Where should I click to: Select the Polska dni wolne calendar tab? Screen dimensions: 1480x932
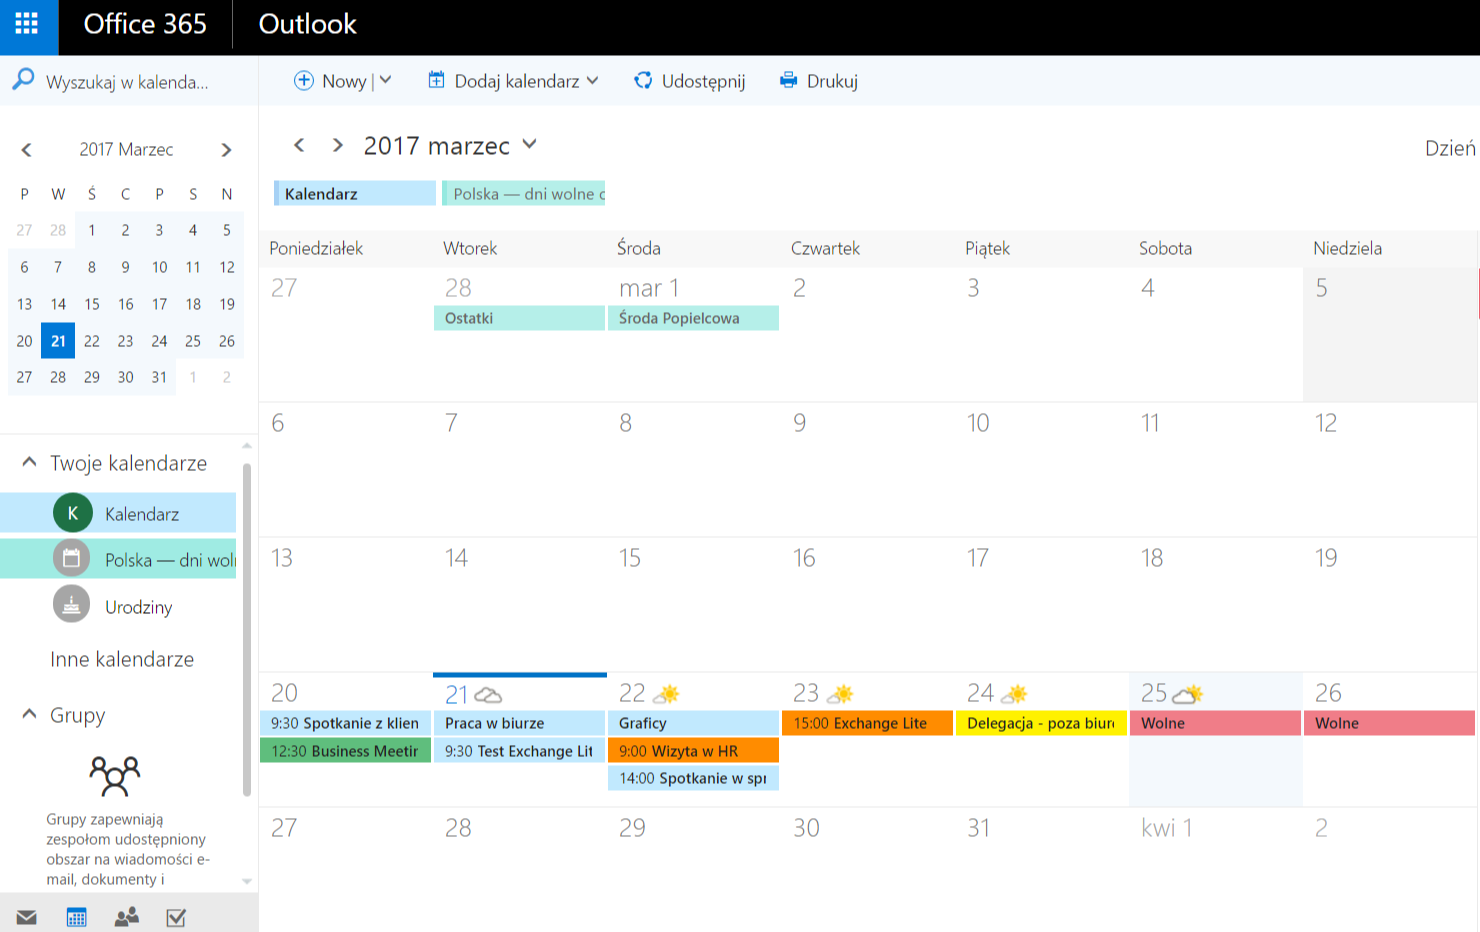524,194
